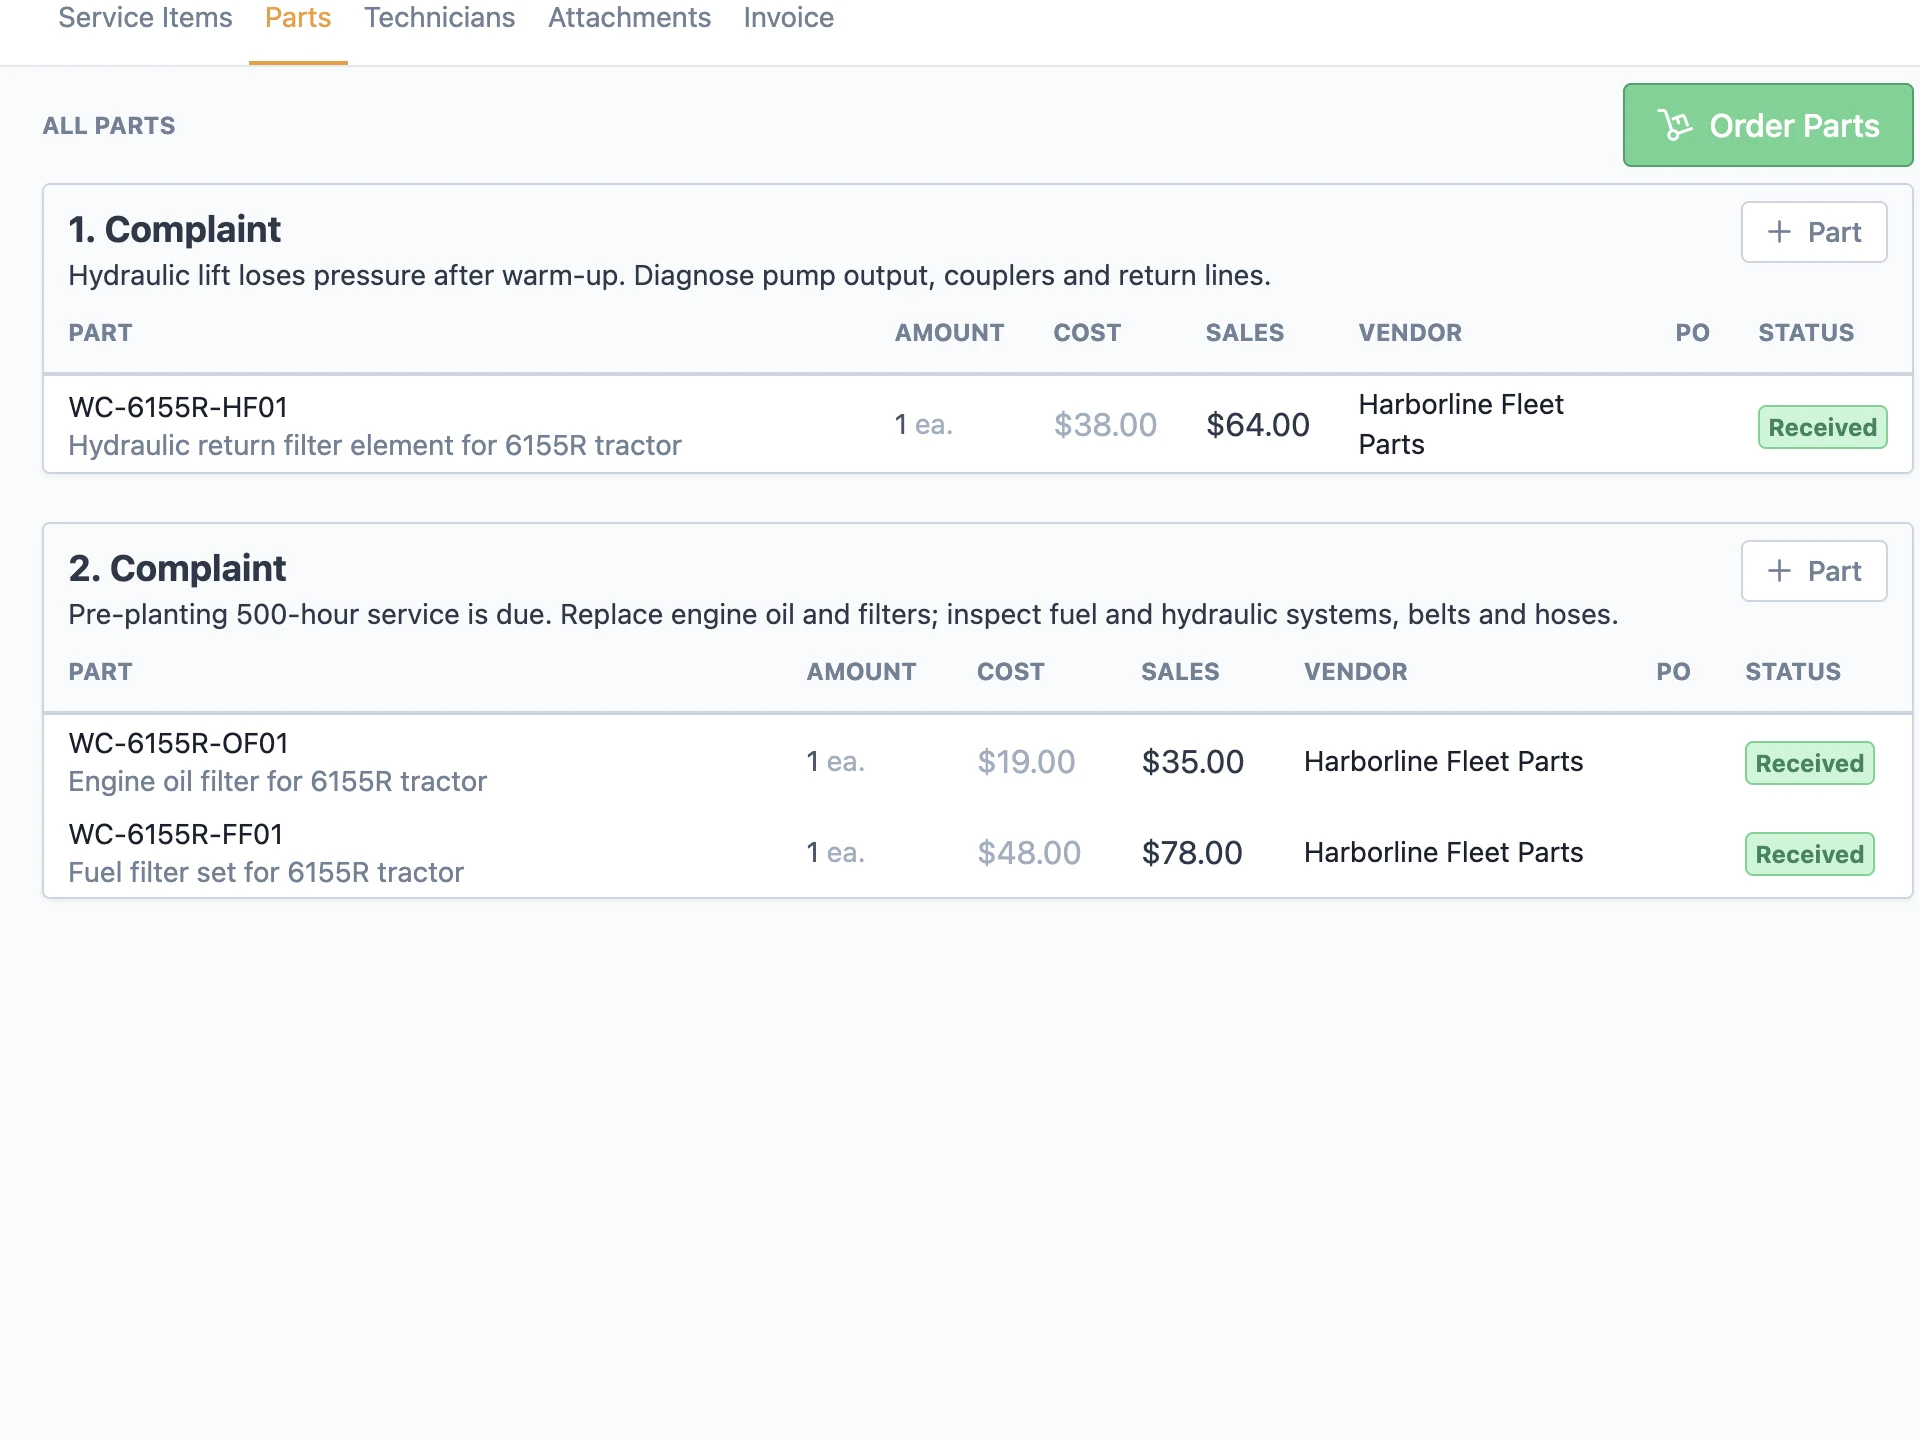This screenshot has width=1920, height=1440.
Task: Click the STATUS header in Complaint 2
Action: click(1793, 672)
